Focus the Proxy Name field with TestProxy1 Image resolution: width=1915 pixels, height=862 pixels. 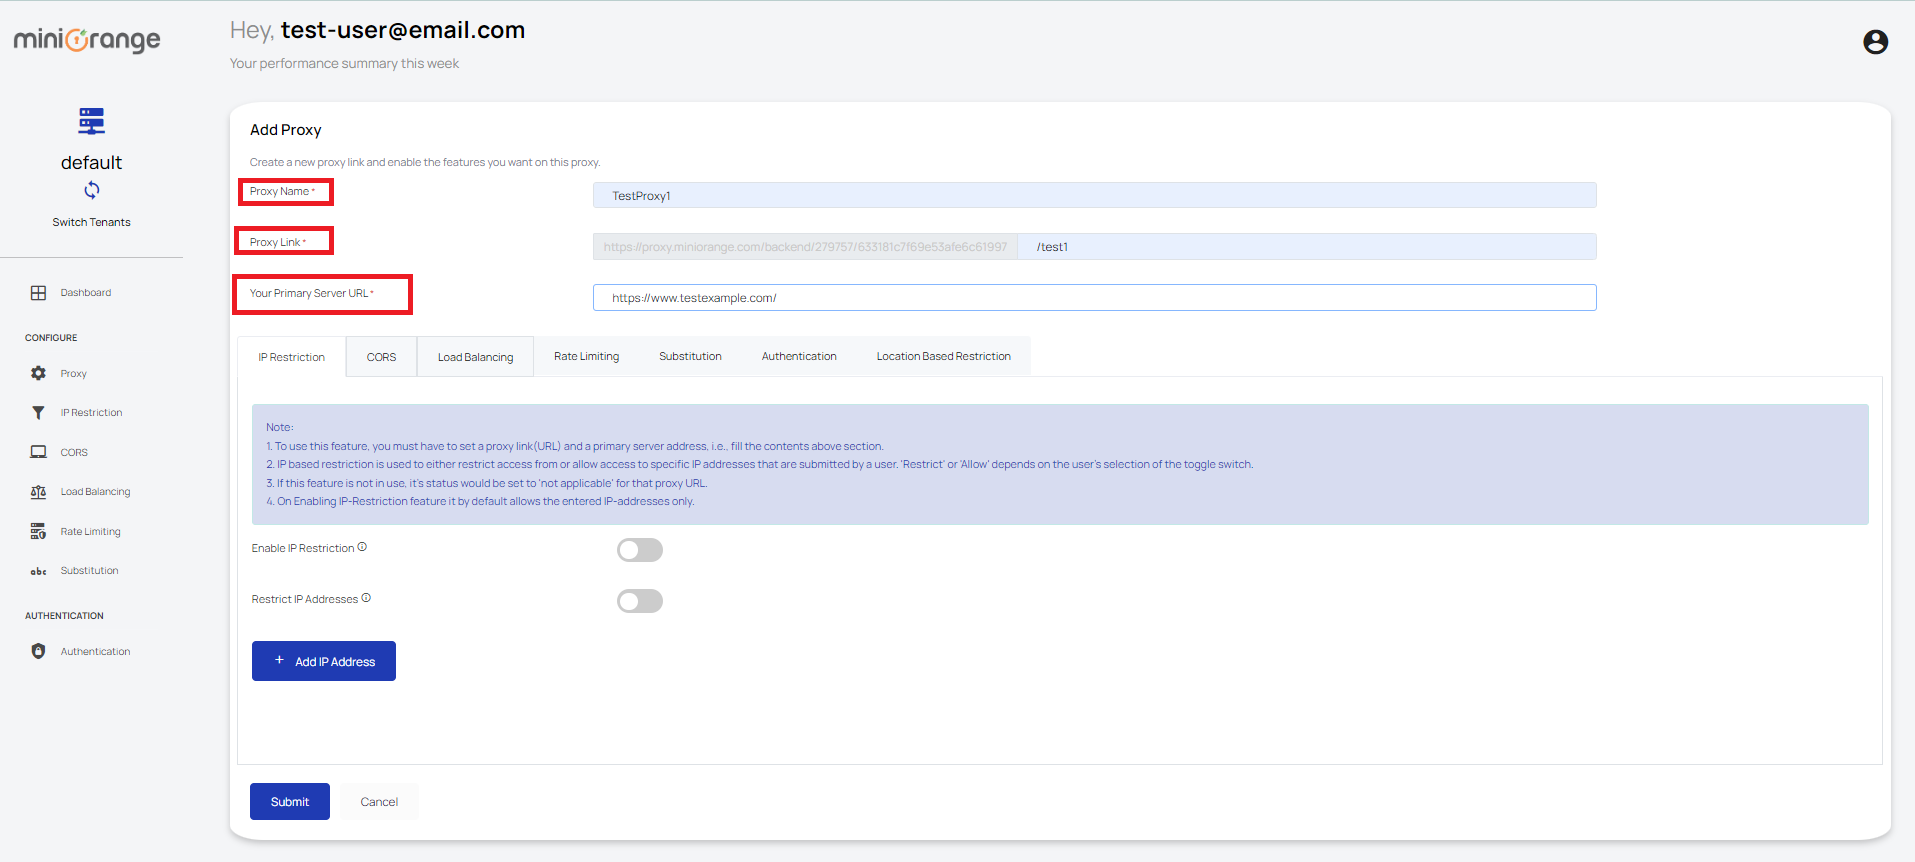tap(1094, 195)
